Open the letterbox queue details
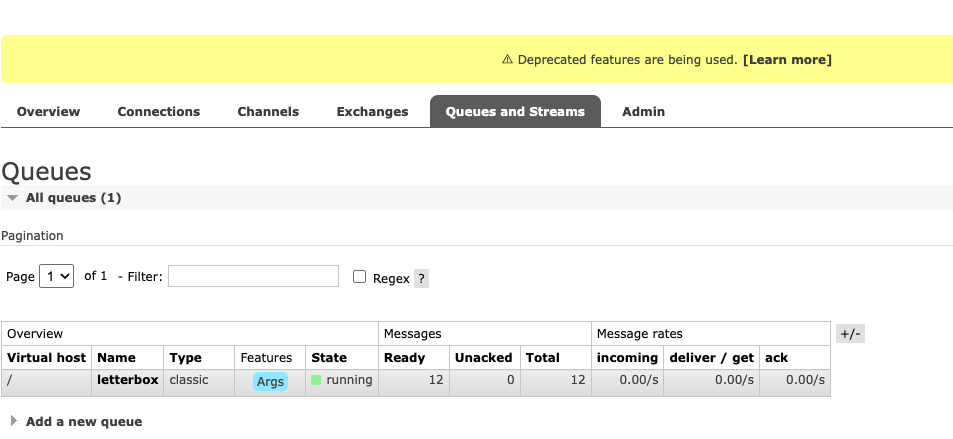This screenshot has width=953, height=439. [128, 380]
